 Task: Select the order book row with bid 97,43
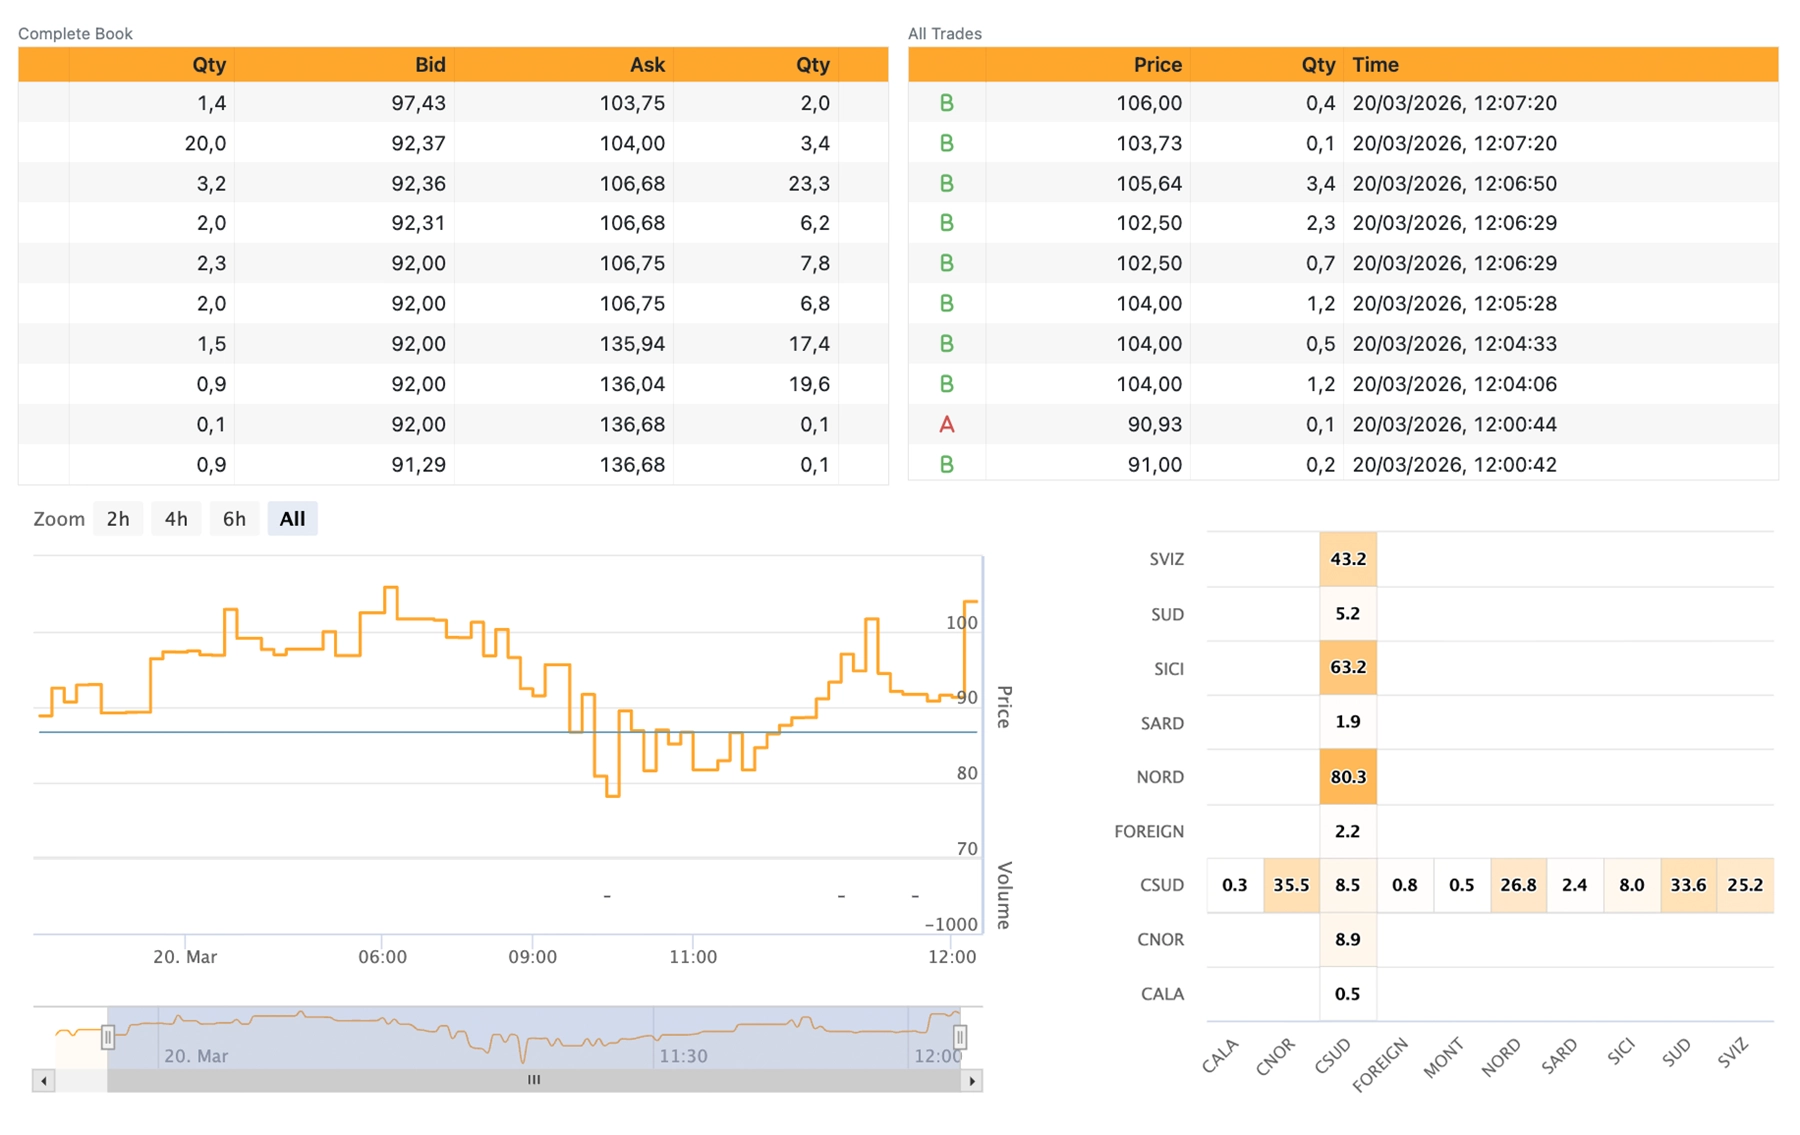click(x=452, y=103)
